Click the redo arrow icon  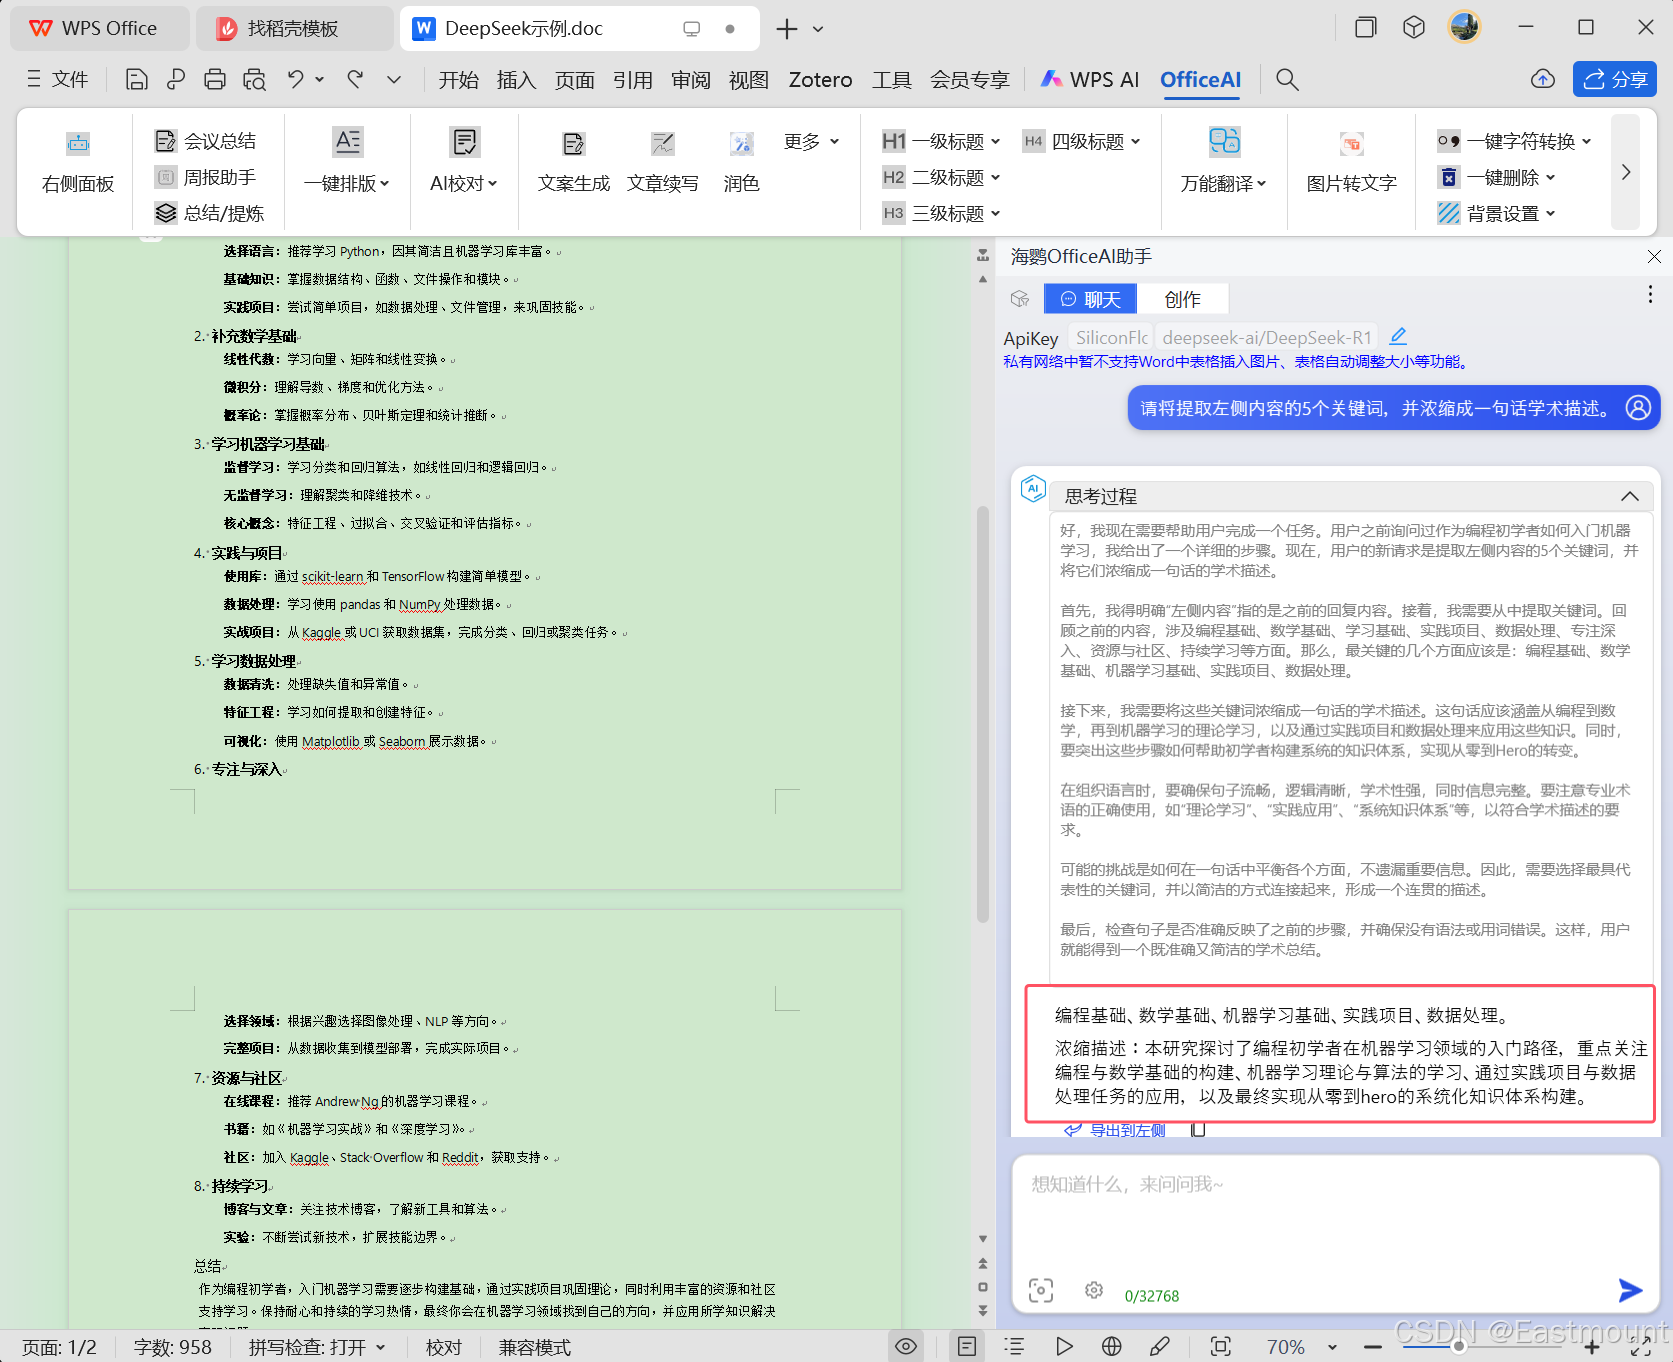(355, 79)
